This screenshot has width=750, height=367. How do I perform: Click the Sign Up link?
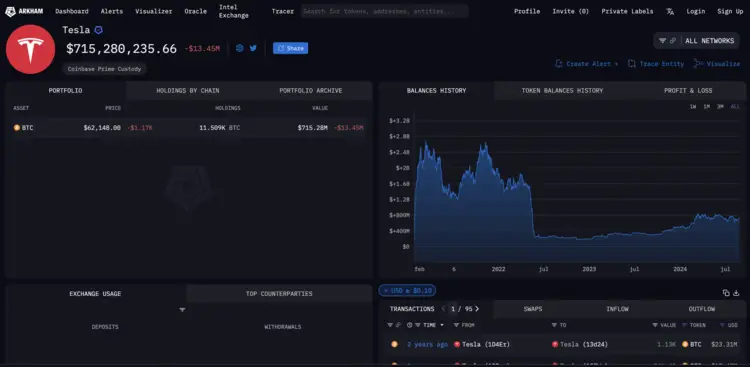click(730, 11)
